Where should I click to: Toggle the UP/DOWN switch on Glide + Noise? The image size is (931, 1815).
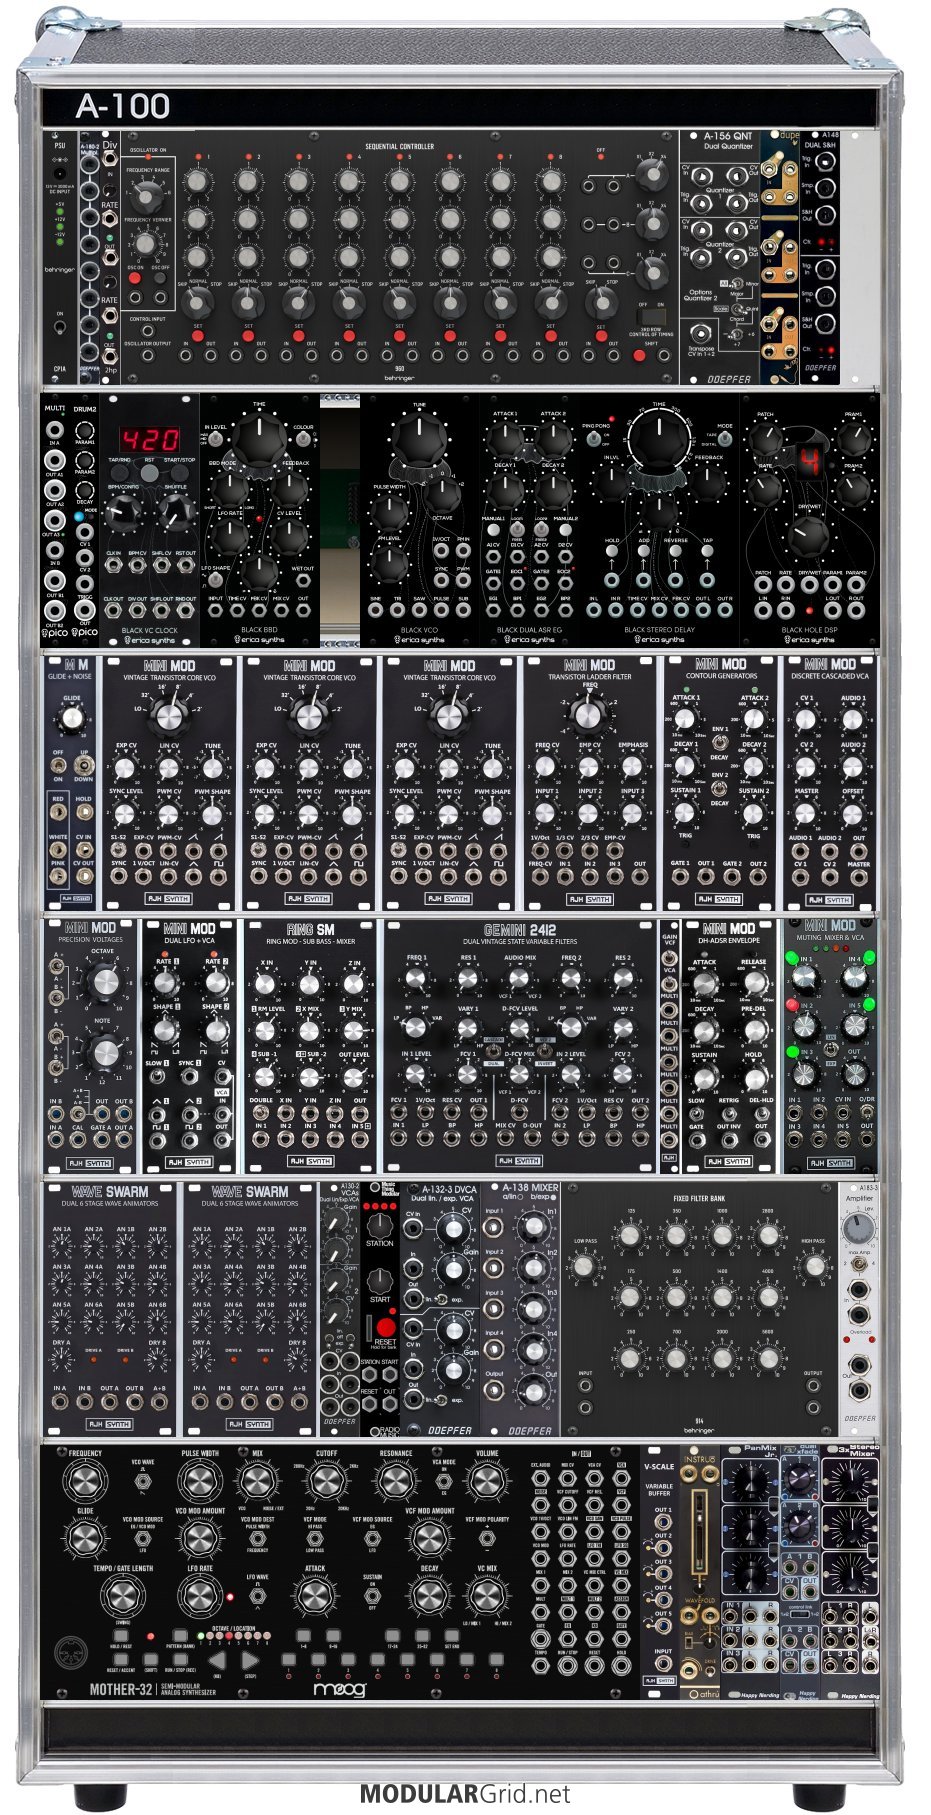pyautogui.click(x=83, y=765)
